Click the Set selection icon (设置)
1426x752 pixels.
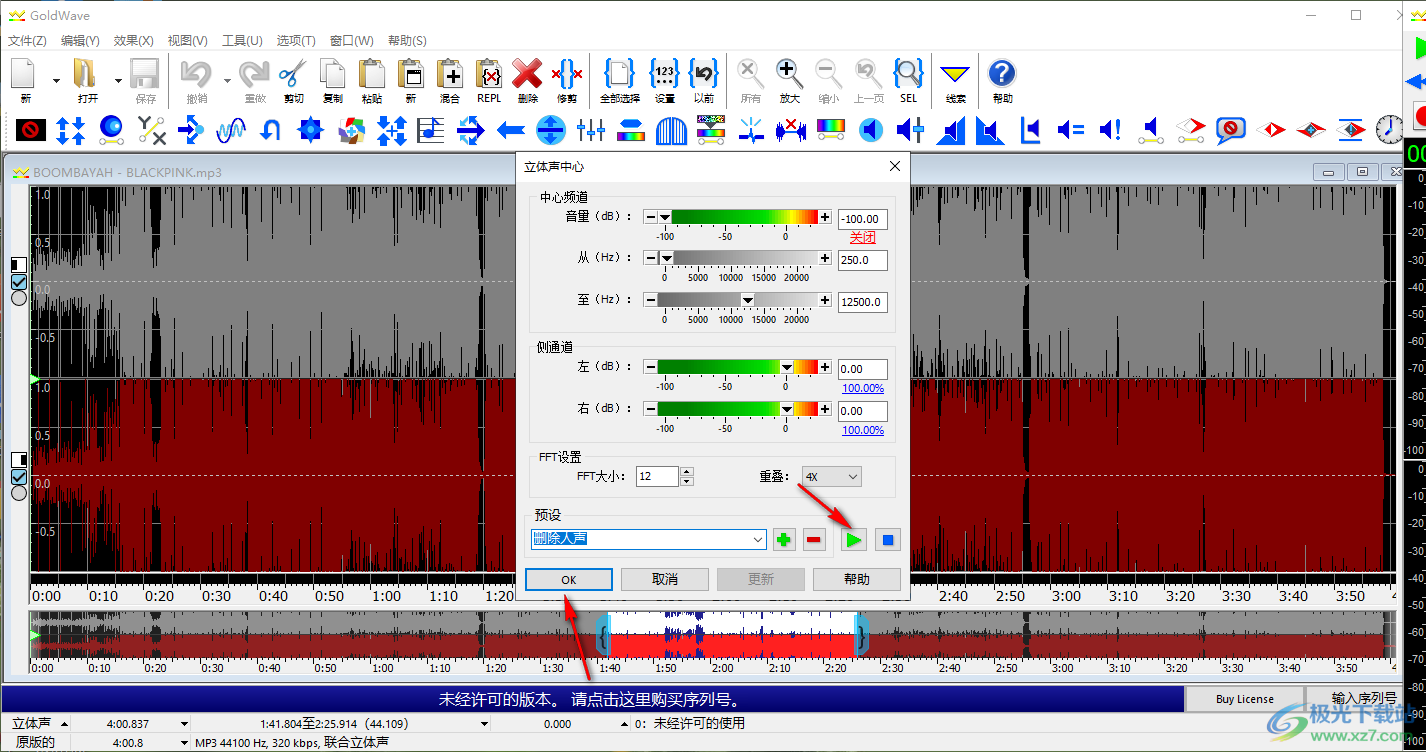pyautogui.click(x=664, y=73)
